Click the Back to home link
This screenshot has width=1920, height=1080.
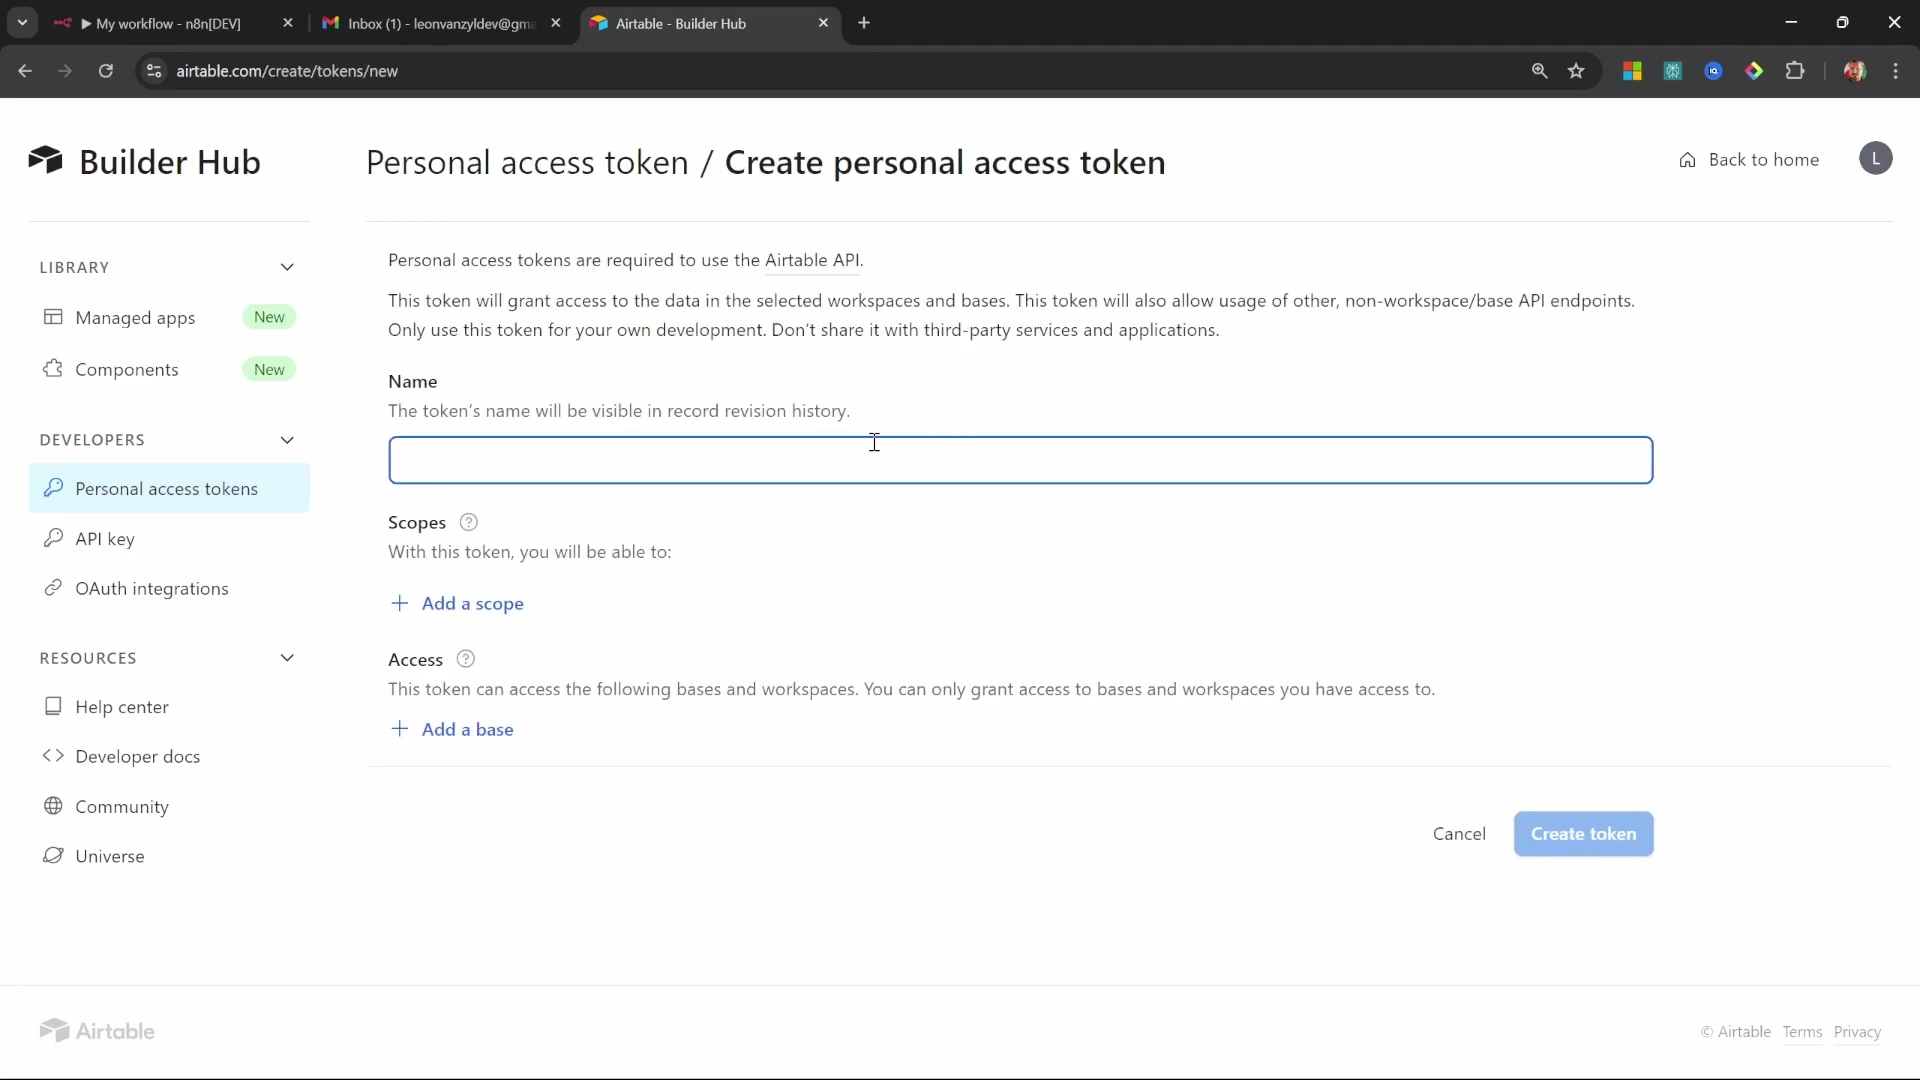point(1749,160)
